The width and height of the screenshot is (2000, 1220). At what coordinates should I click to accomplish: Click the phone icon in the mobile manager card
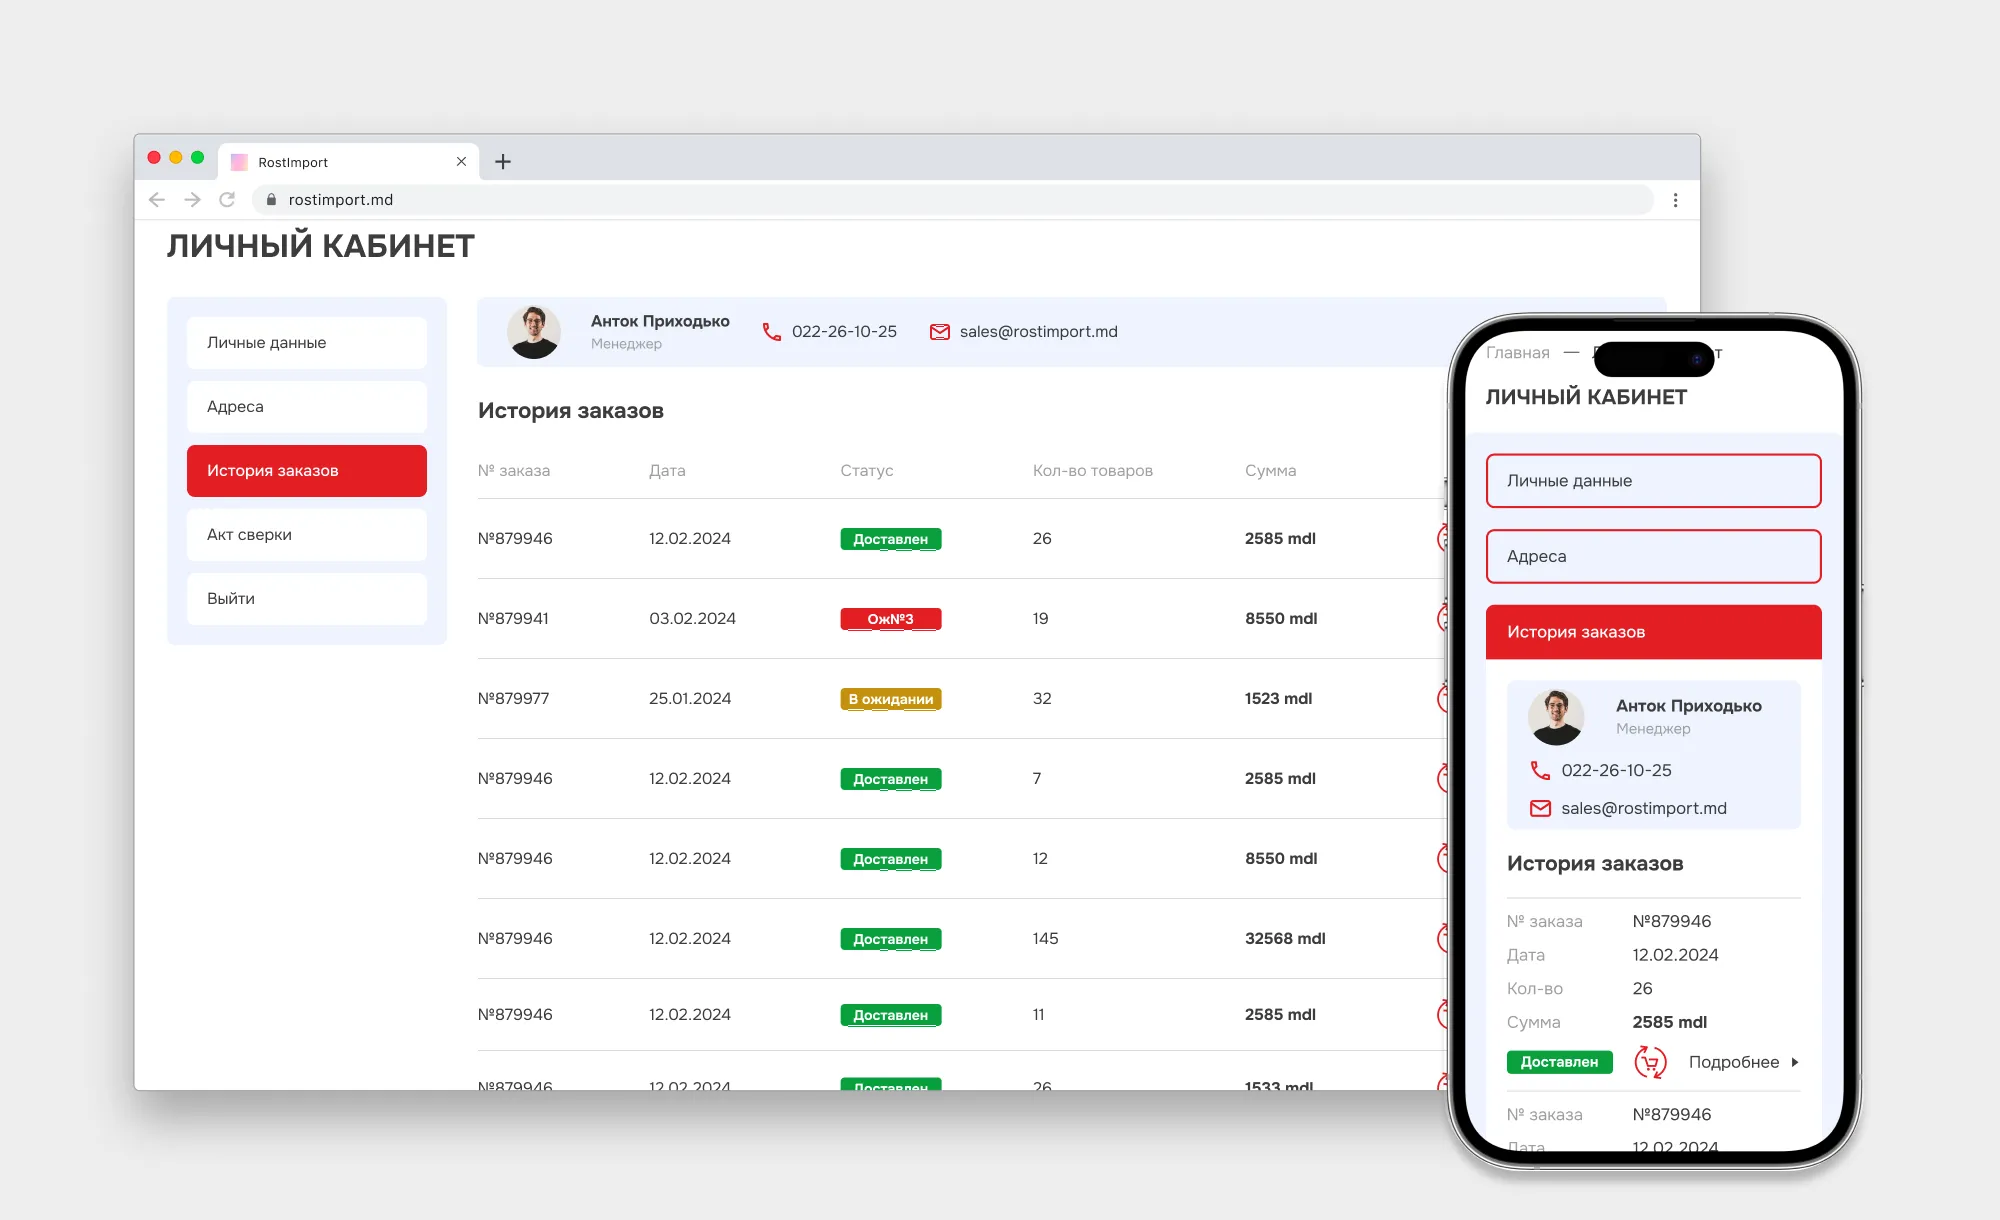[1540, 770]
